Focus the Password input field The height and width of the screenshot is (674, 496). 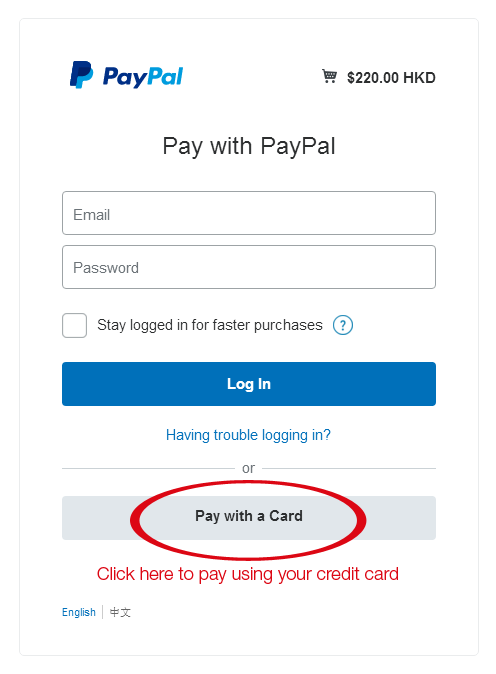[249, 267]
